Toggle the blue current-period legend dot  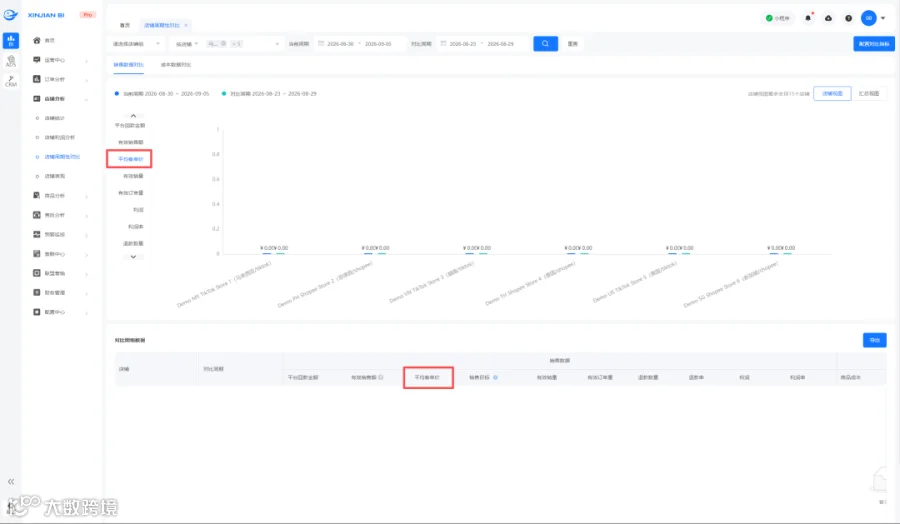(117, 94)
